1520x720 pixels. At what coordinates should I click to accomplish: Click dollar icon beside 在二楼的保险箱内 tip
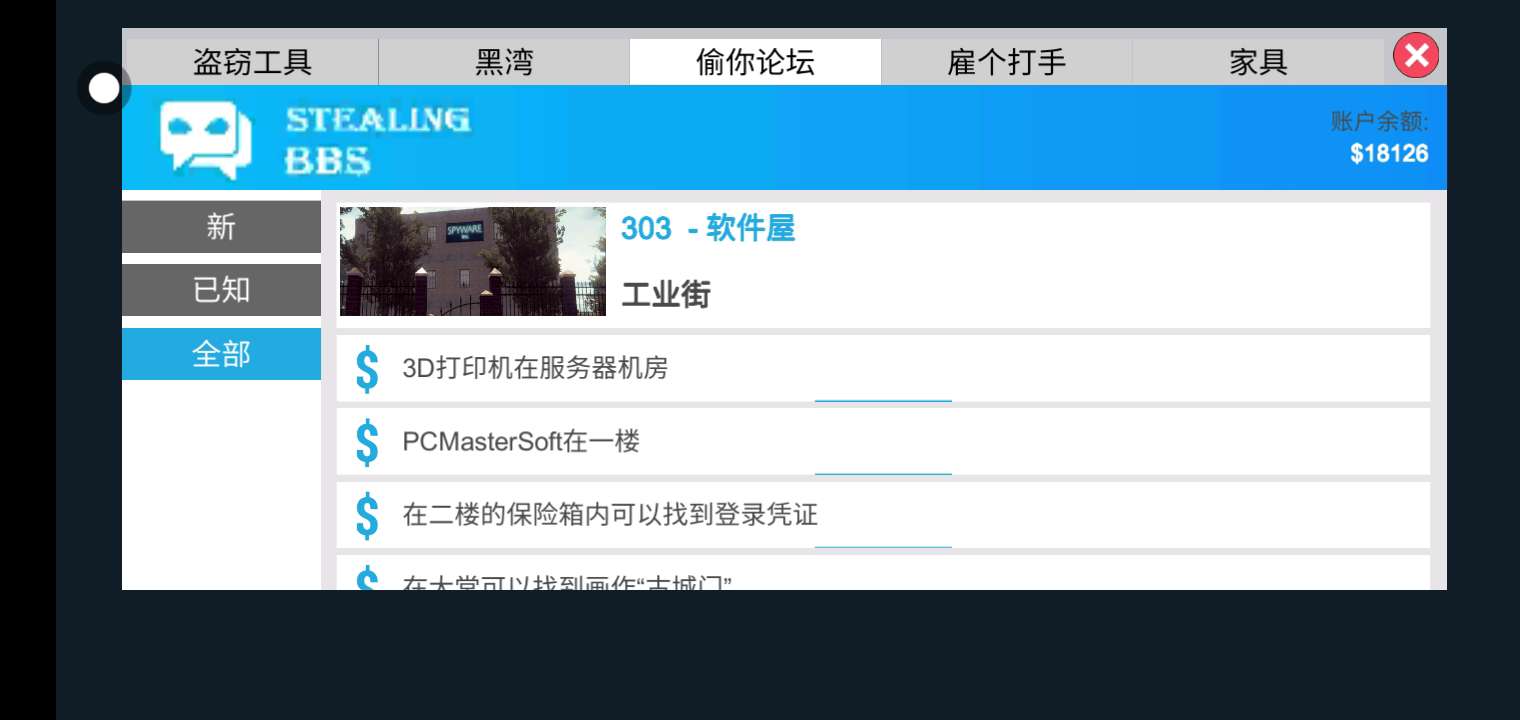[x=367, y=515]
